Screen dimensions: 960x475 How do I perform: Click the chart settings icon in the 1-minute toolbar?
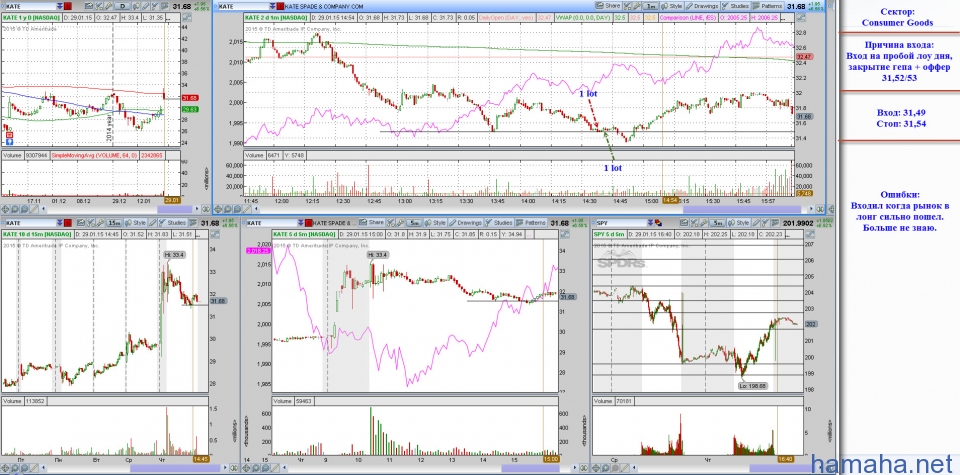[x=627, y=6]
